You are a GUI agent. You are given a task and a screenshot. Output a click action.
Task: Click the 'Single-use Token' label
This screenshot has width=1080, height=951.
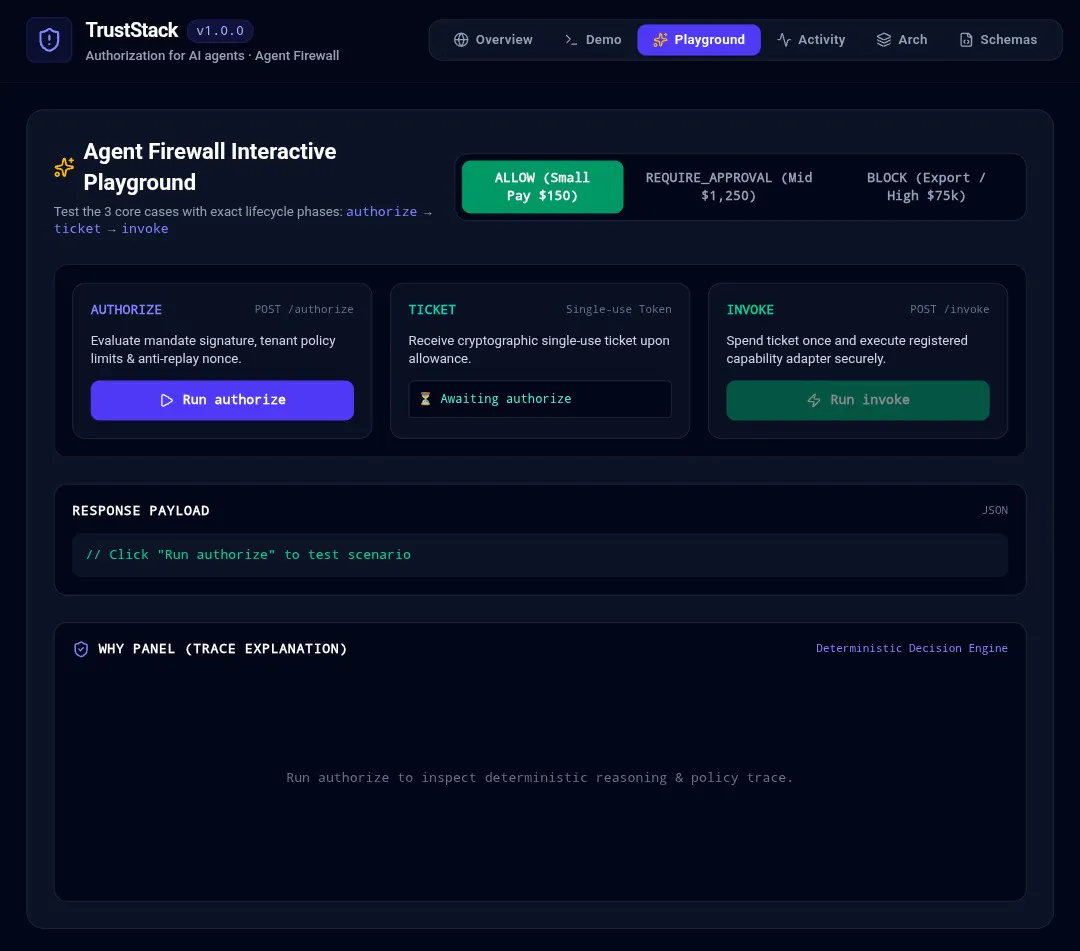tap(619, 309)
